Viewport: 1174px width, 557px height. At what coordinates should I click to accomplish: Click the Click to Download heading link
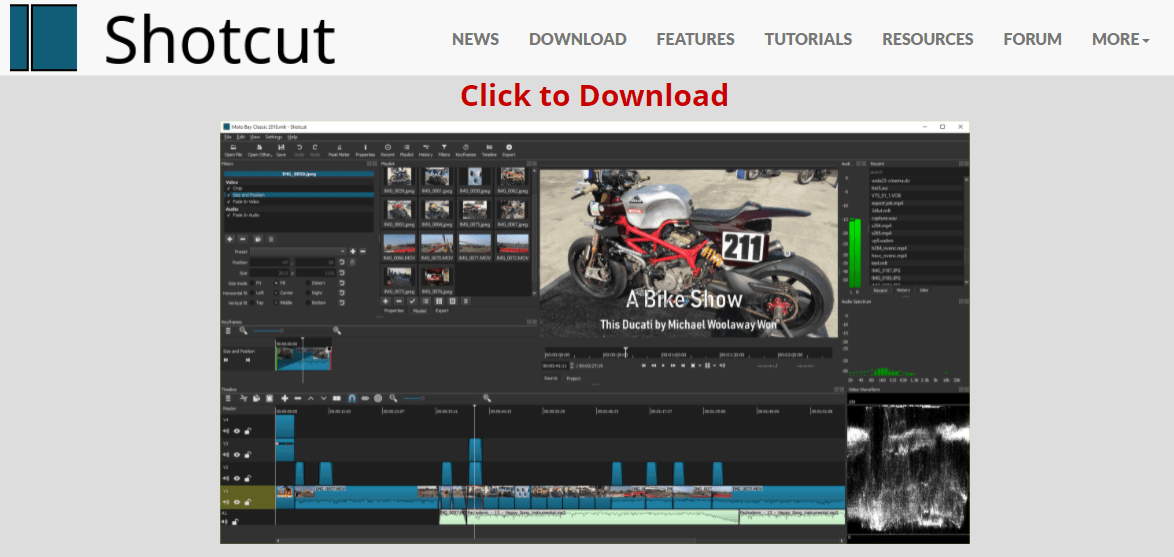[x=594, y=96]
